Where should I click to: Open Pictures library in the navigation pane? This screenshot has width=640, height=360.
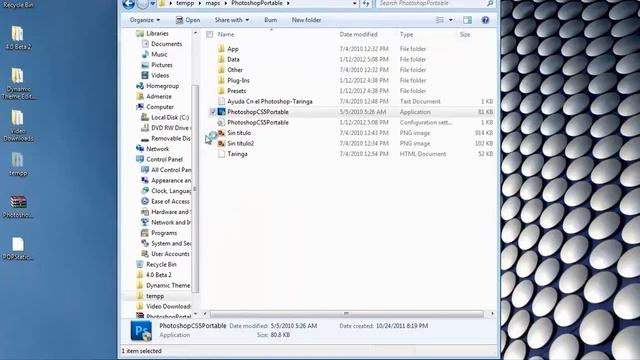click(162, 65)
